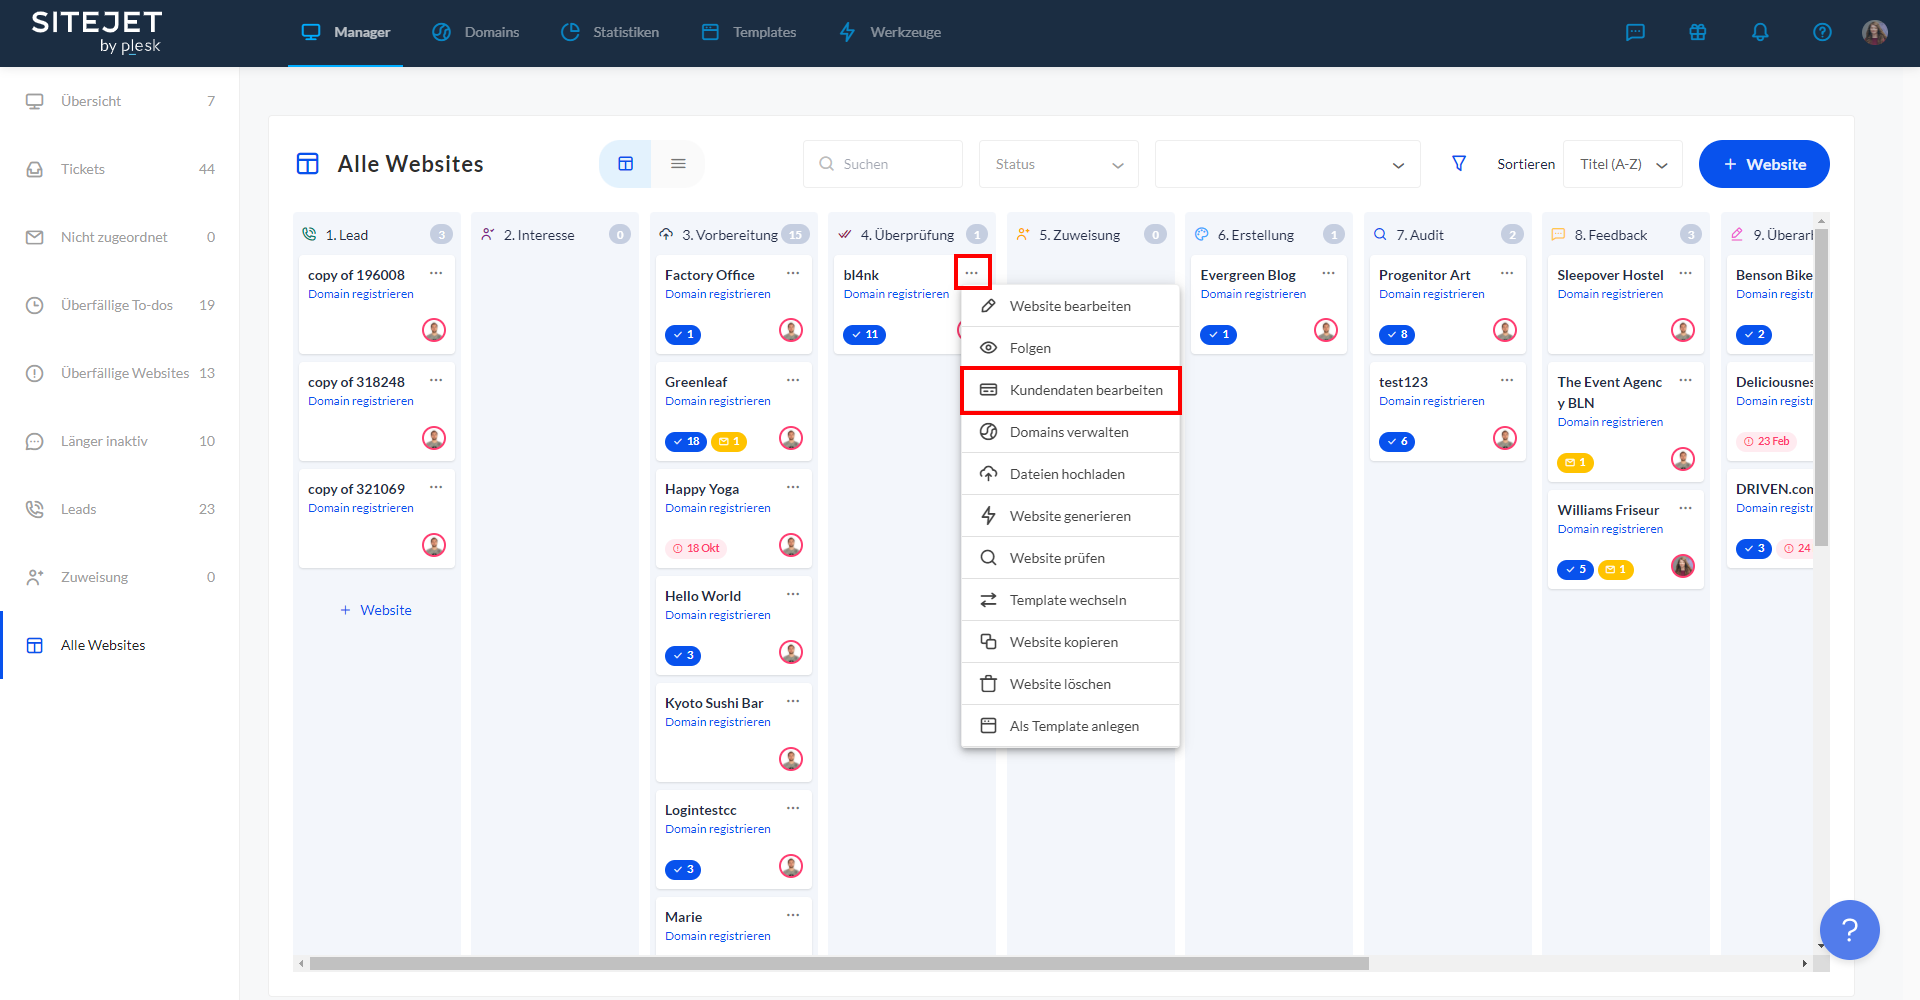The width and height of the screenshot is (1920, 1000).
Task: Open the Manager tab
Action: coord(346,32)
